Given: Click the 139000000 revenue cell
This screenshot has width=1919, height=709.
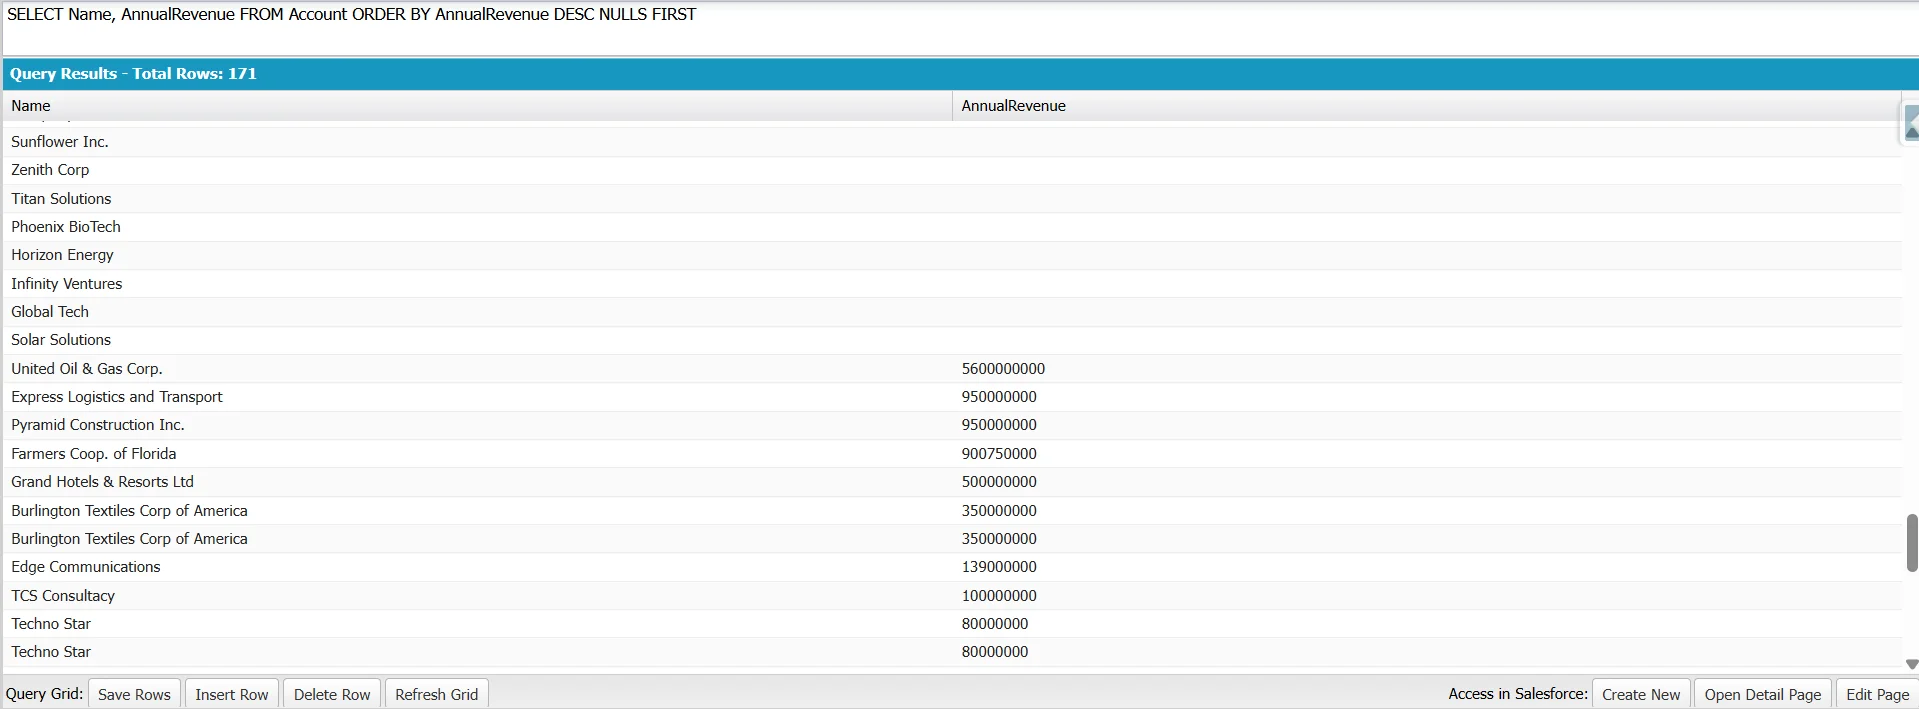Looking at the screenshot, I should (1426, 567).
